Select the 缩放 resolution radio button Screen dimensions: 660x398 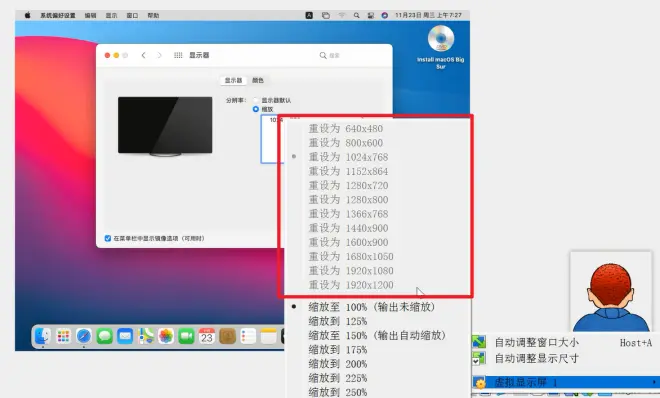(x=255, y=109)
